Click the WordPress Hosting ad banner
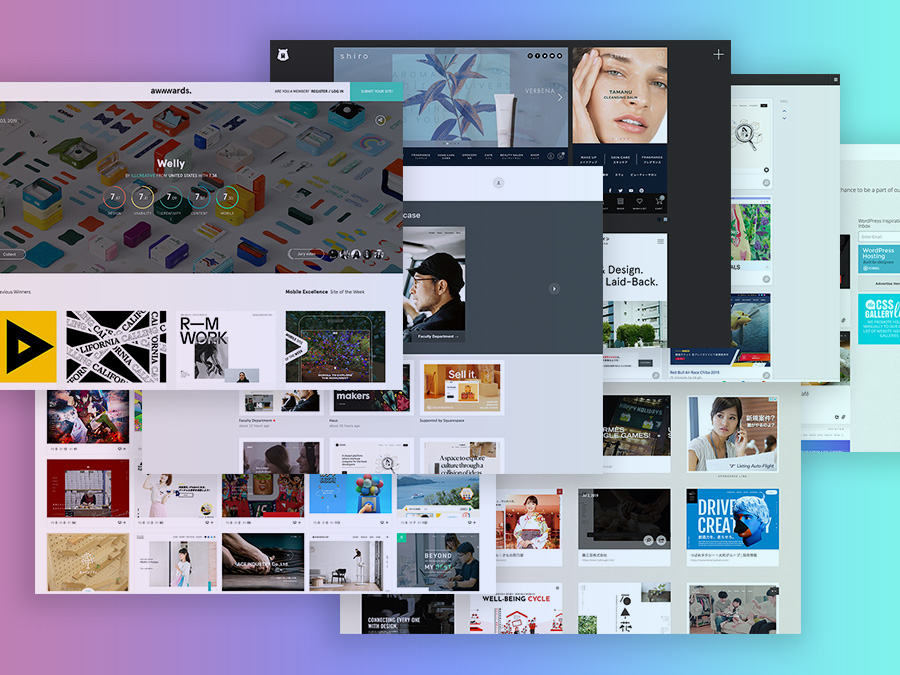 (879, 259)
